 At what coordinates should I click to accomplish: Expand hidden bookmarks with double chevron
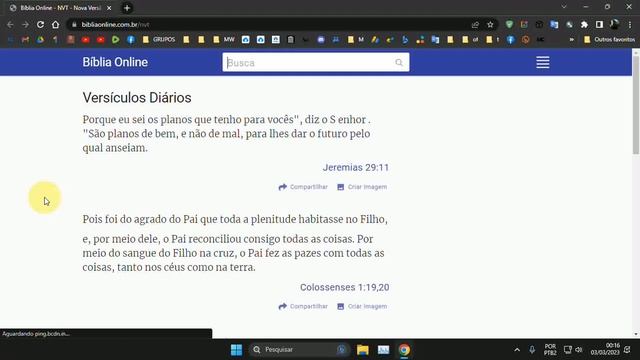[571, 40]
